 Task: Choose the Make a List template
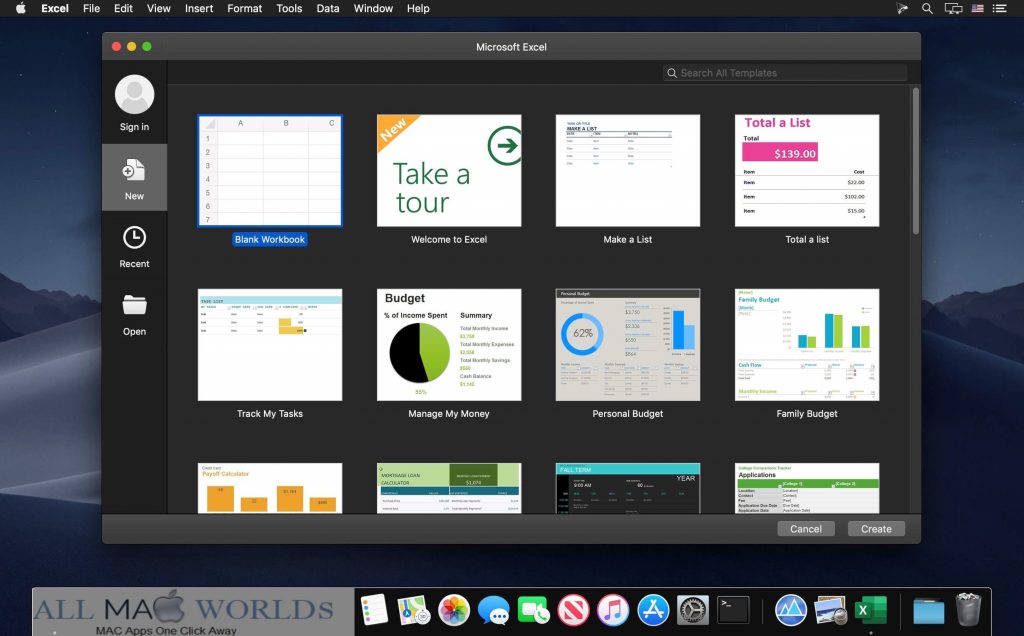tap(628, 171)
